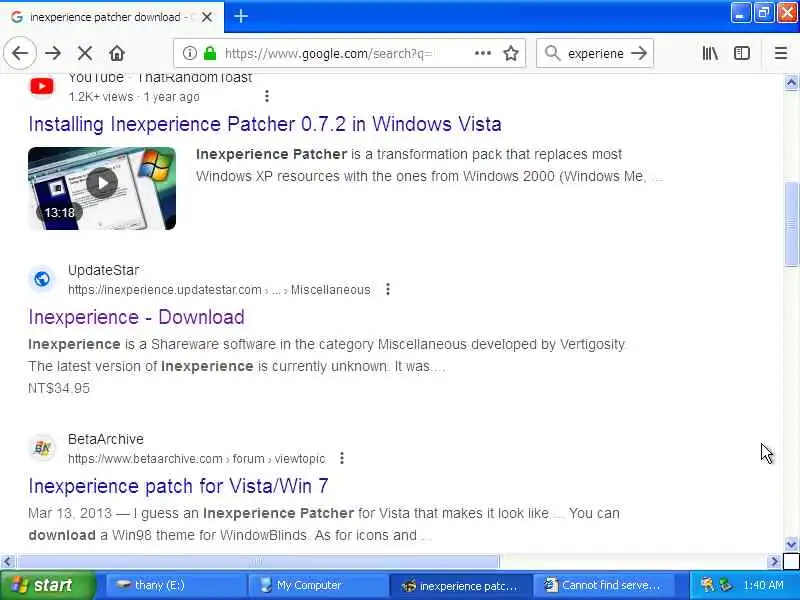Image resolution: width=800 pixels, height=600 pixels.
Task: Close the inexperience patcher download tab
Action: 207,17
